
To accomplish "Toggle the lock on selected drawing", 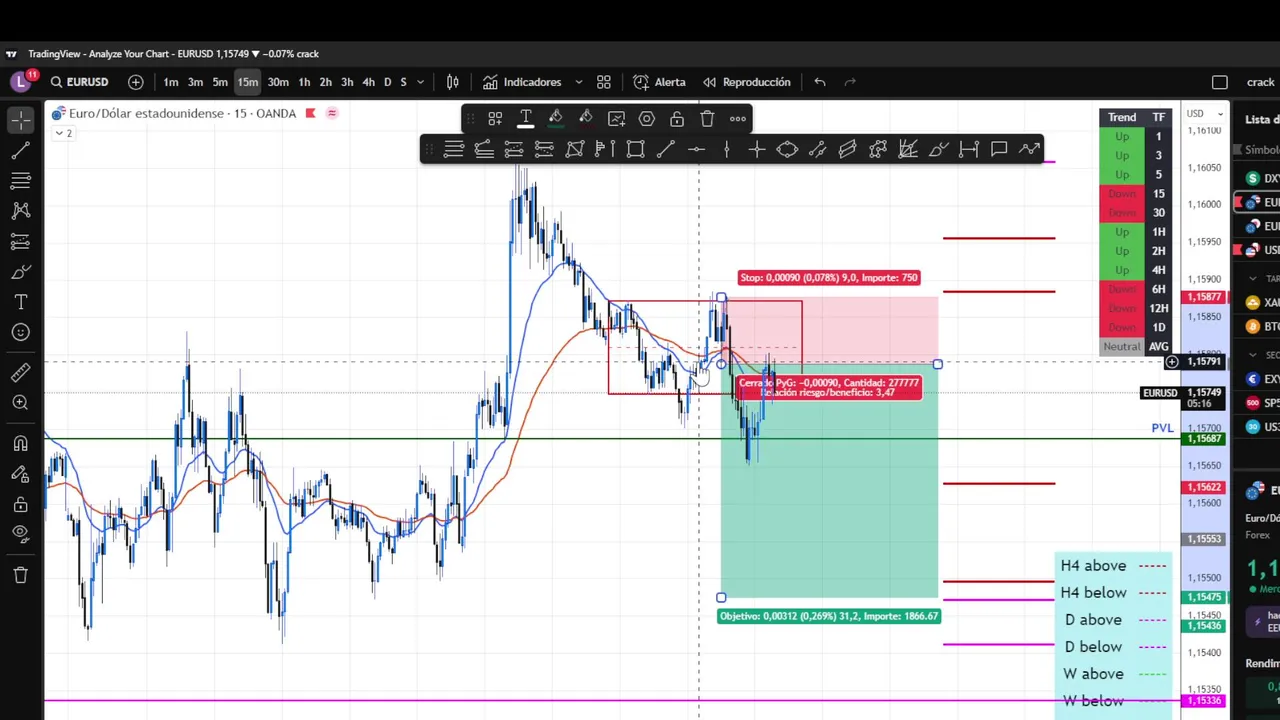I will coord(677,119).
